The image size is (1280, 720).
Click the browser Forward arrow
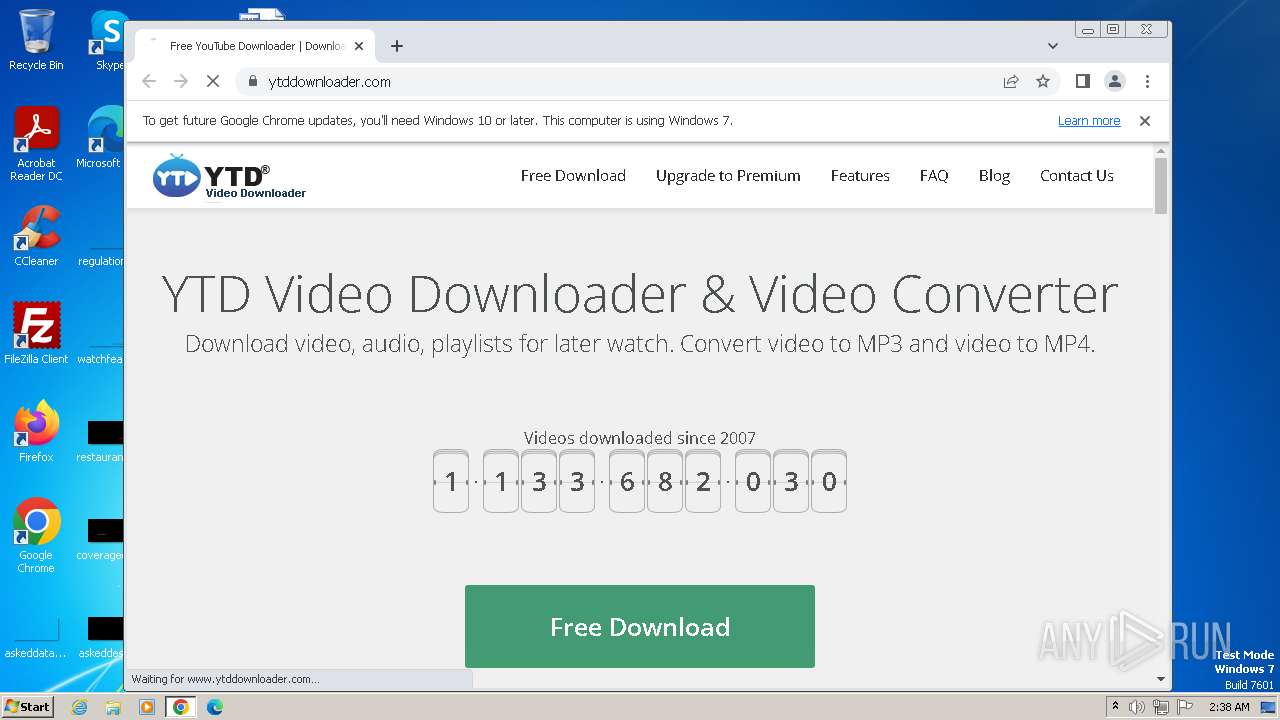point(181,81)
